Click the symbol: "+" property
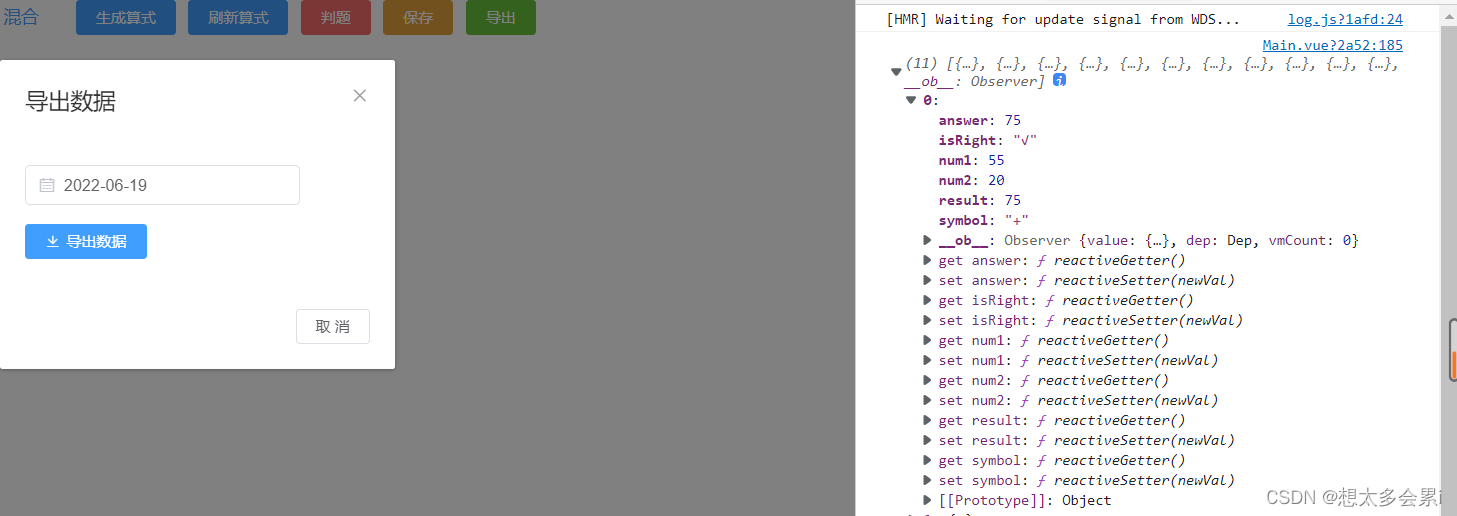The width and height of the screenshot is (1457, 516). (x=984, y=220)
